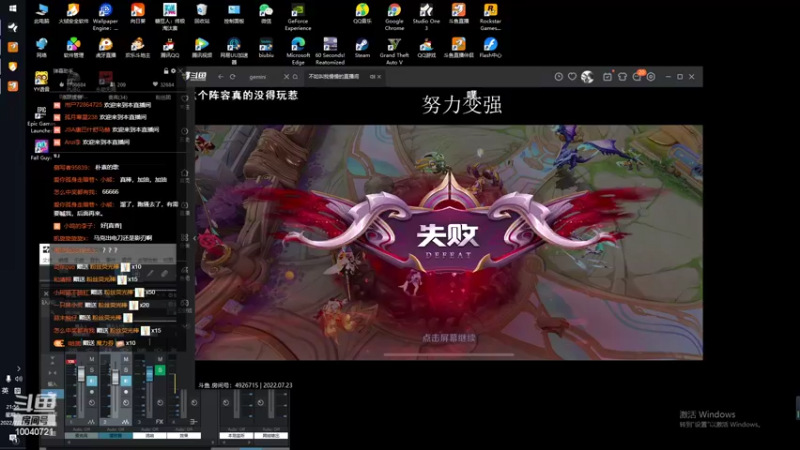Click 点击屏幕继续 on the defeat screen

[x=449, y=338]
